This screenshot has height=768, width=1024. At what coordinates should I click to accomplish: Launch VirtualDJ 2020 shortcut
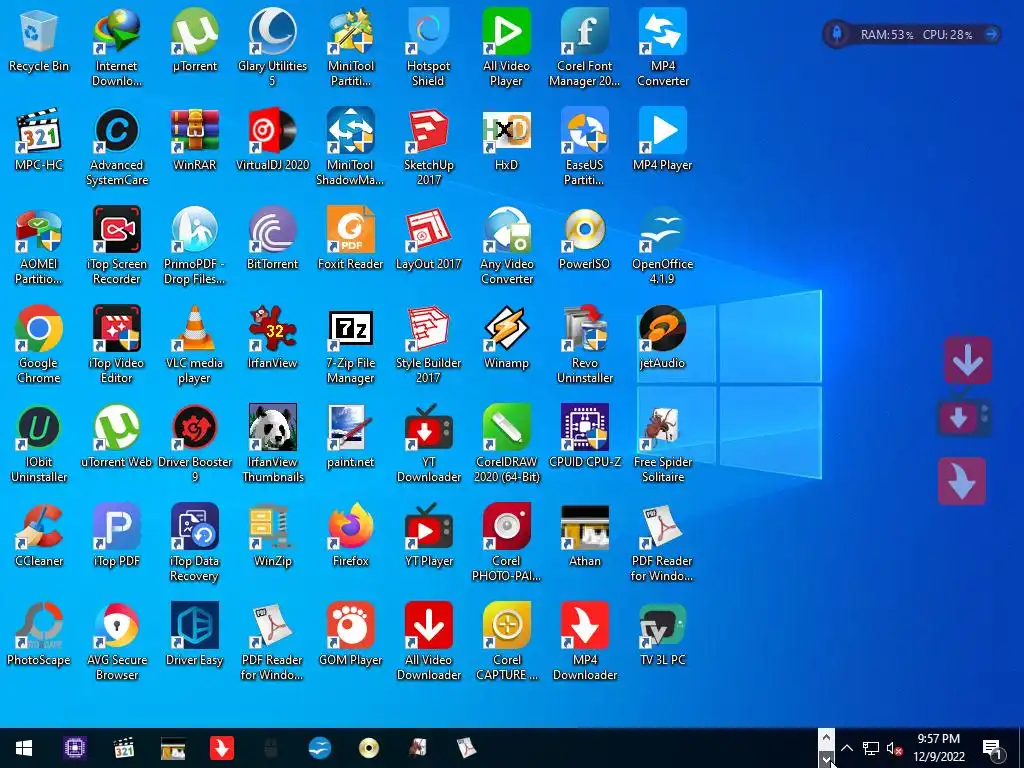coord(272,140)
